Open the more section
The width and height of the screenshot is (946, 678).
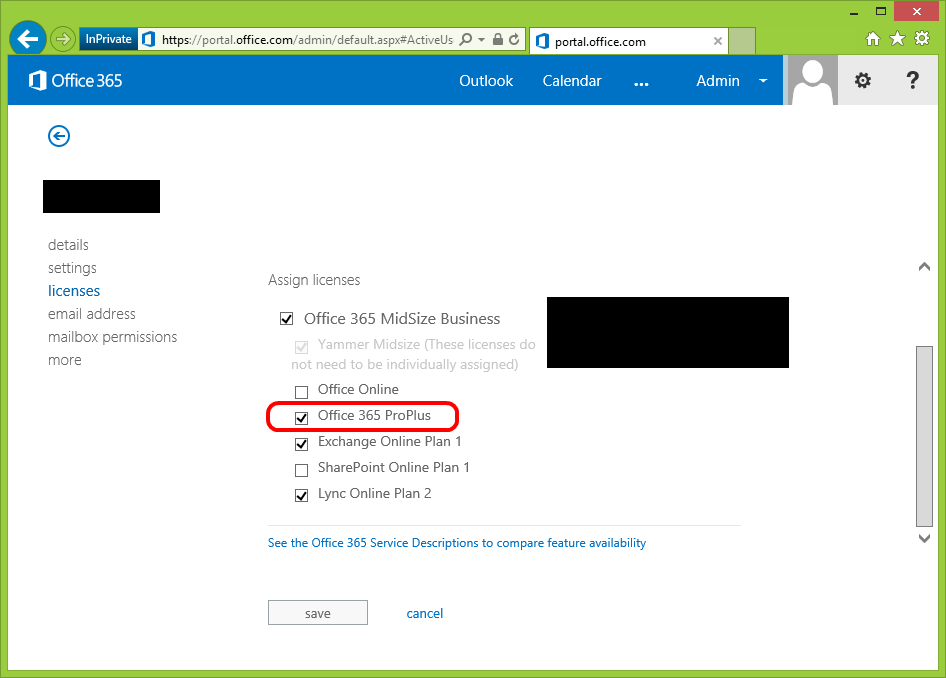65,360
